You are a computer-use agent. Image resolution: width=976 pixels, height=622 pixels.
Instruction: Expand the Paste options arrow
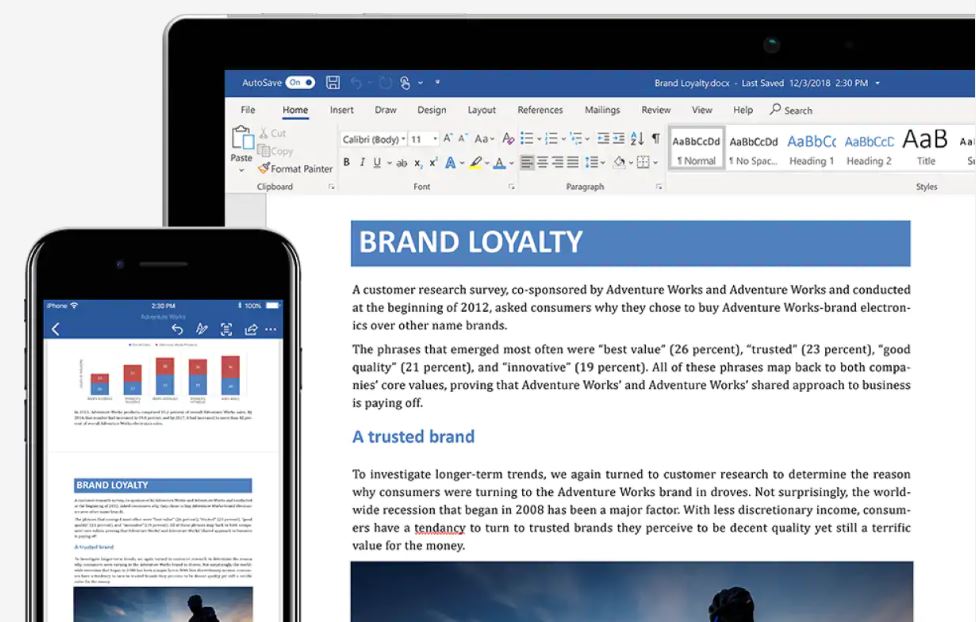242,170
